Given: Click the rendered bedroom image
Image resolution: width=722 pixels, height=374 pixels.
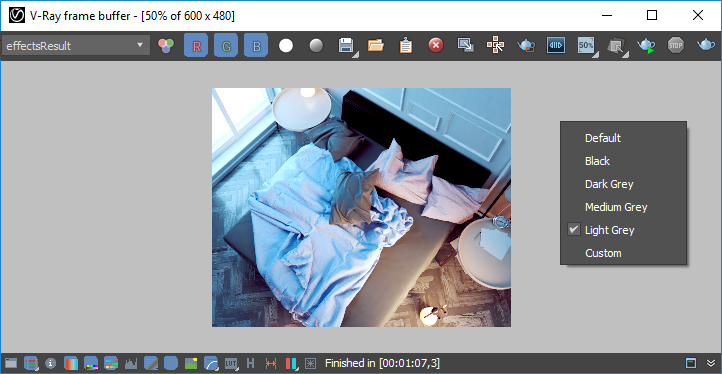Looking at the screenshot, I should (361, 207).
